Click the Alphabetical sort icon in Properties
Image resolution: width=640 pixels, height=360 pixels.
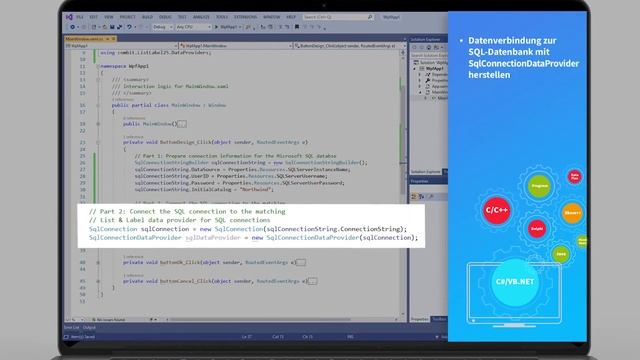422,197
